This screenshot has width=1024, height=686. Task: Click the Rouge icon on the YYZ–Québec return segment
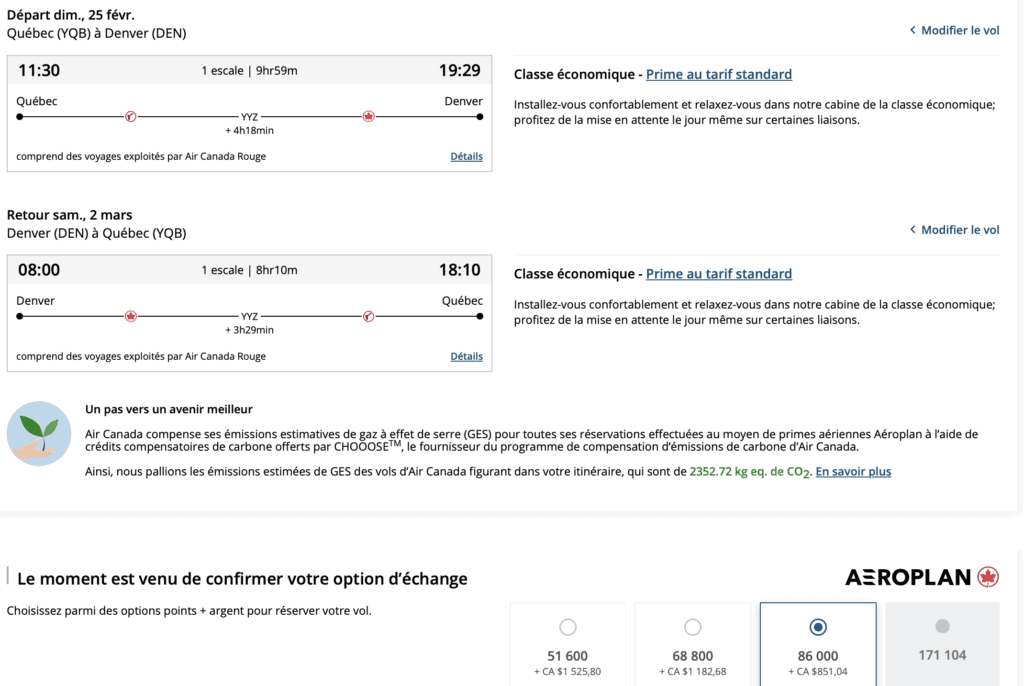(x=368, y=316)
